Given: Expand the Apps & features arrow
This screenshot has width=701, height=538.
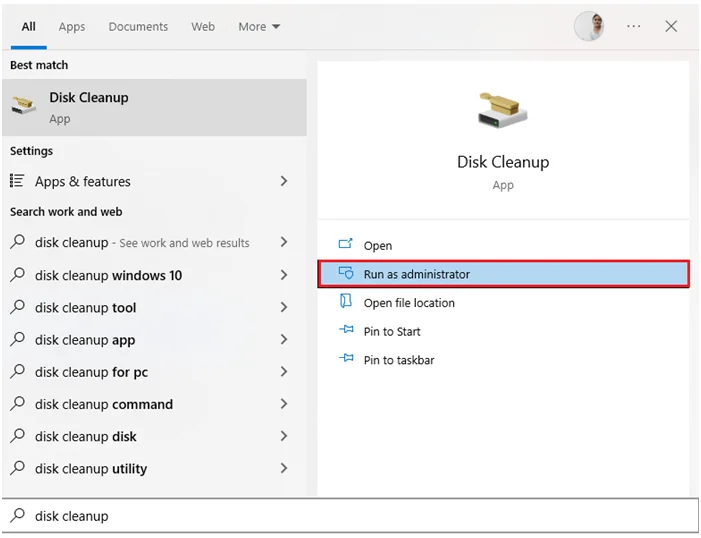Looking at the screenshot, I should [283, 181].
